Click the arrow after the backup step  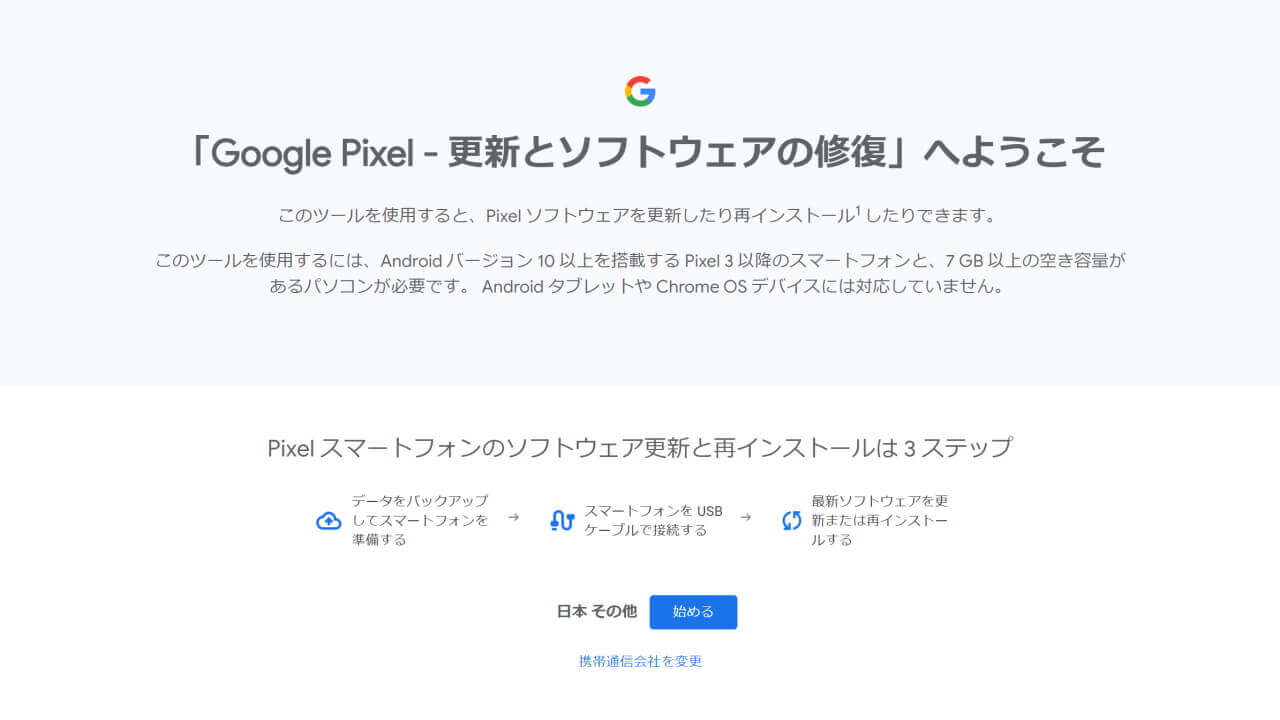click(513, 518)
